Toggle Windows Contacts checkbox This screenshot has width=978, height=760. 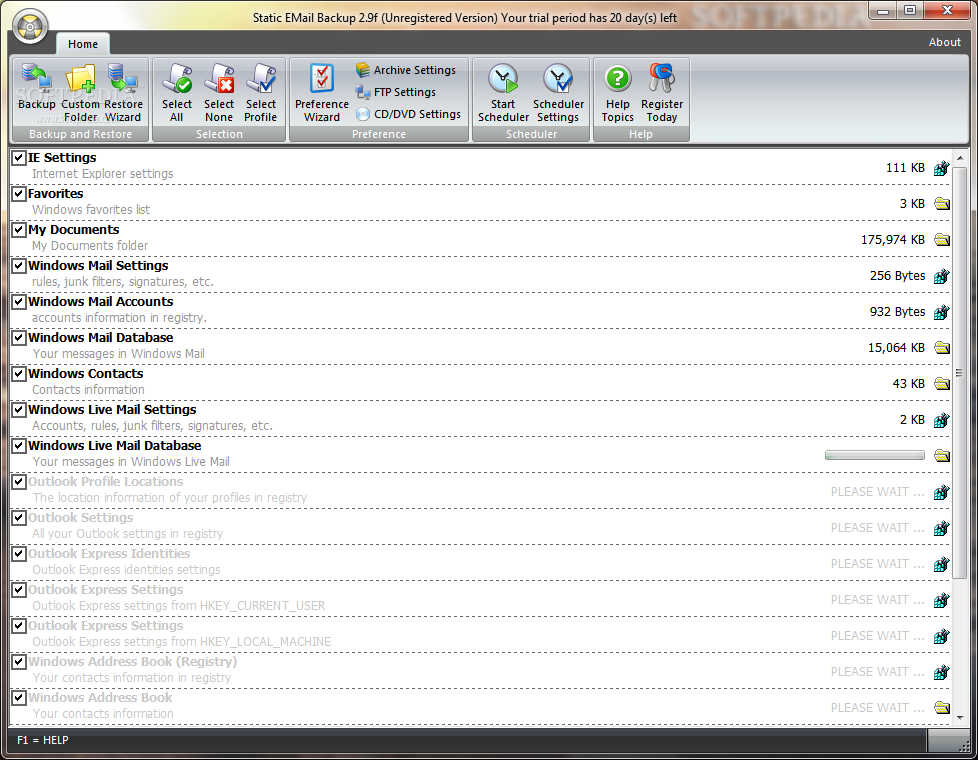[19, 374]
